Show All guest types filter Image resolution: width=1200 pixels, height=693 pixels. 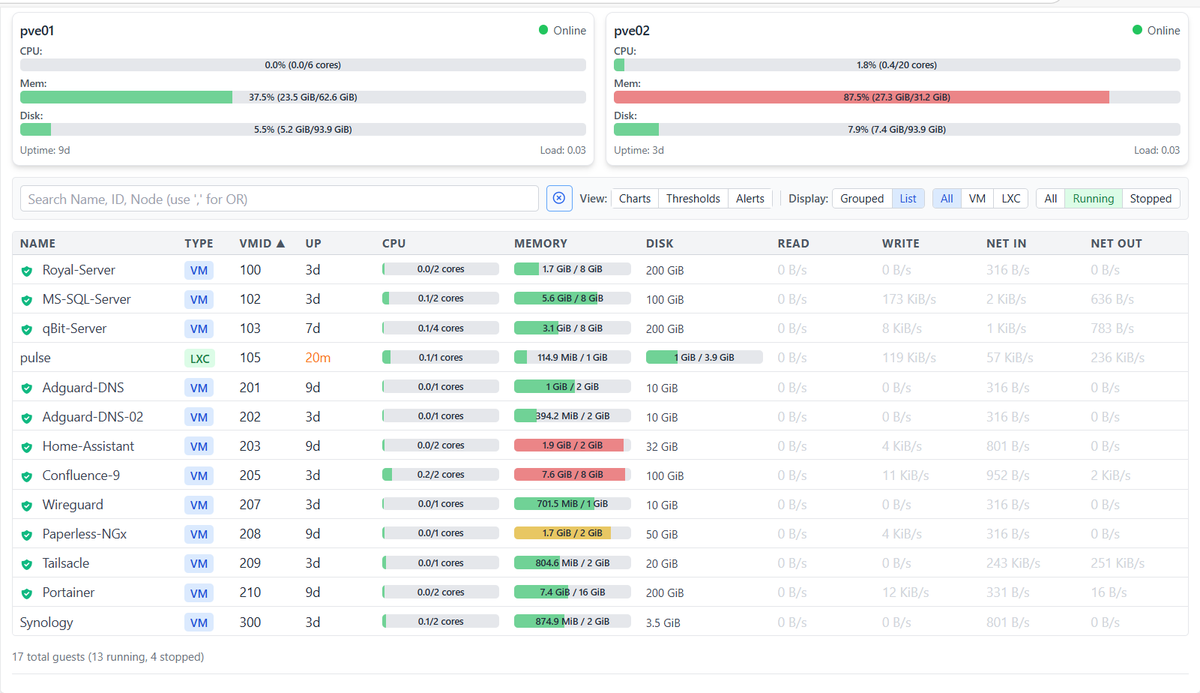(x=947, y=198)
